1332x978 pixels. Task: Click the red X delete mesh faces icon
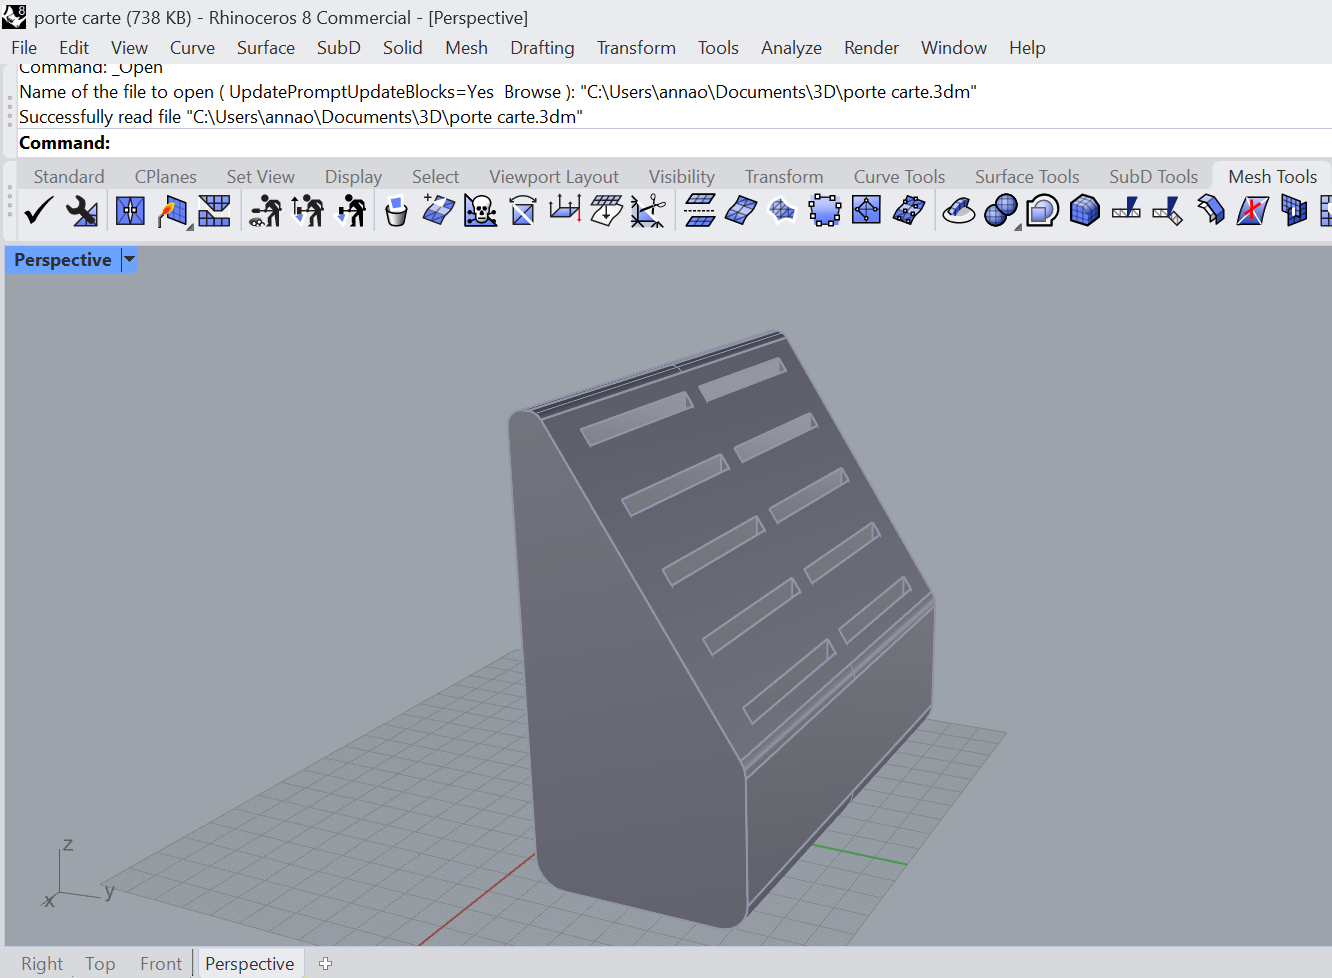1251,211
